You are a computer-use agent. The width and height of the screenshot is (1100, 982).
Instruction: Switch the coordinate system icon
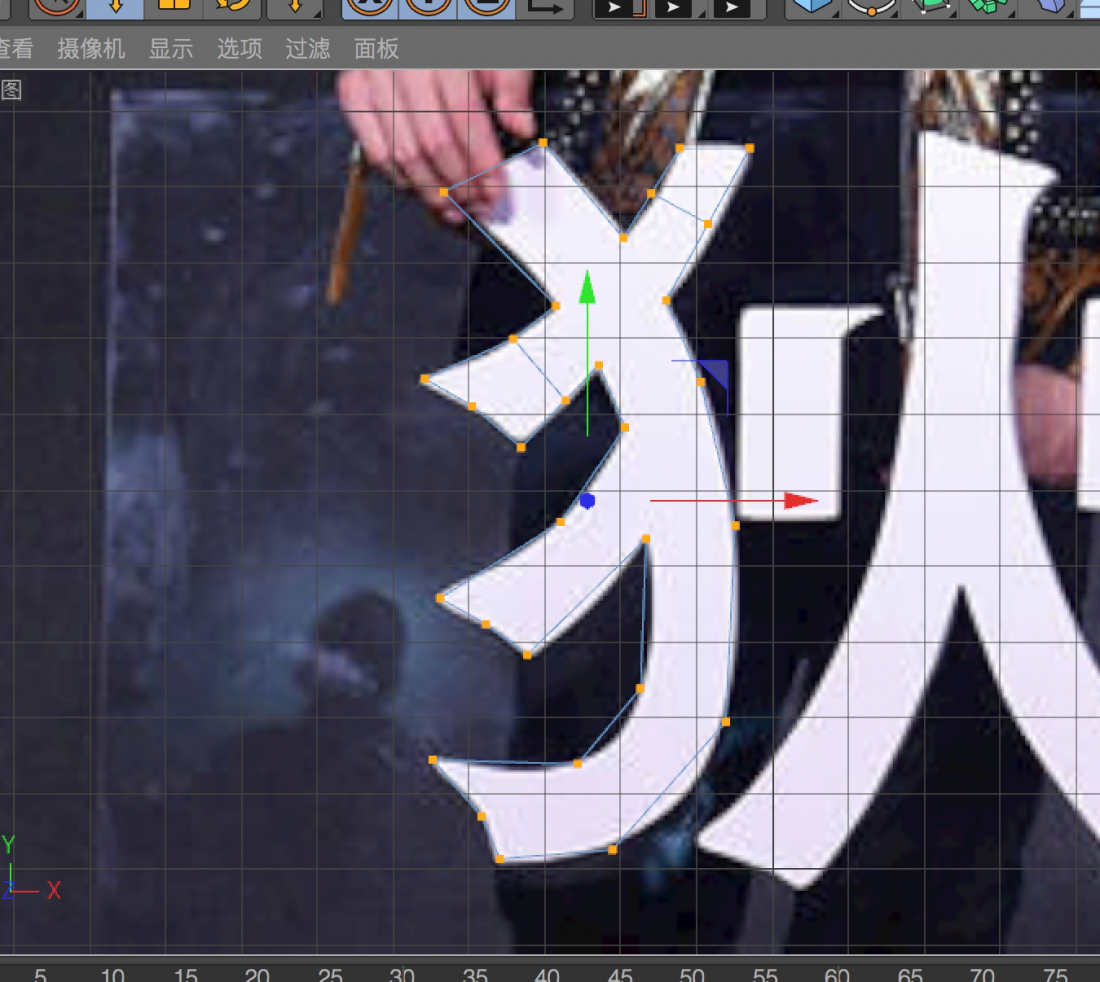(x=546, y=8)
